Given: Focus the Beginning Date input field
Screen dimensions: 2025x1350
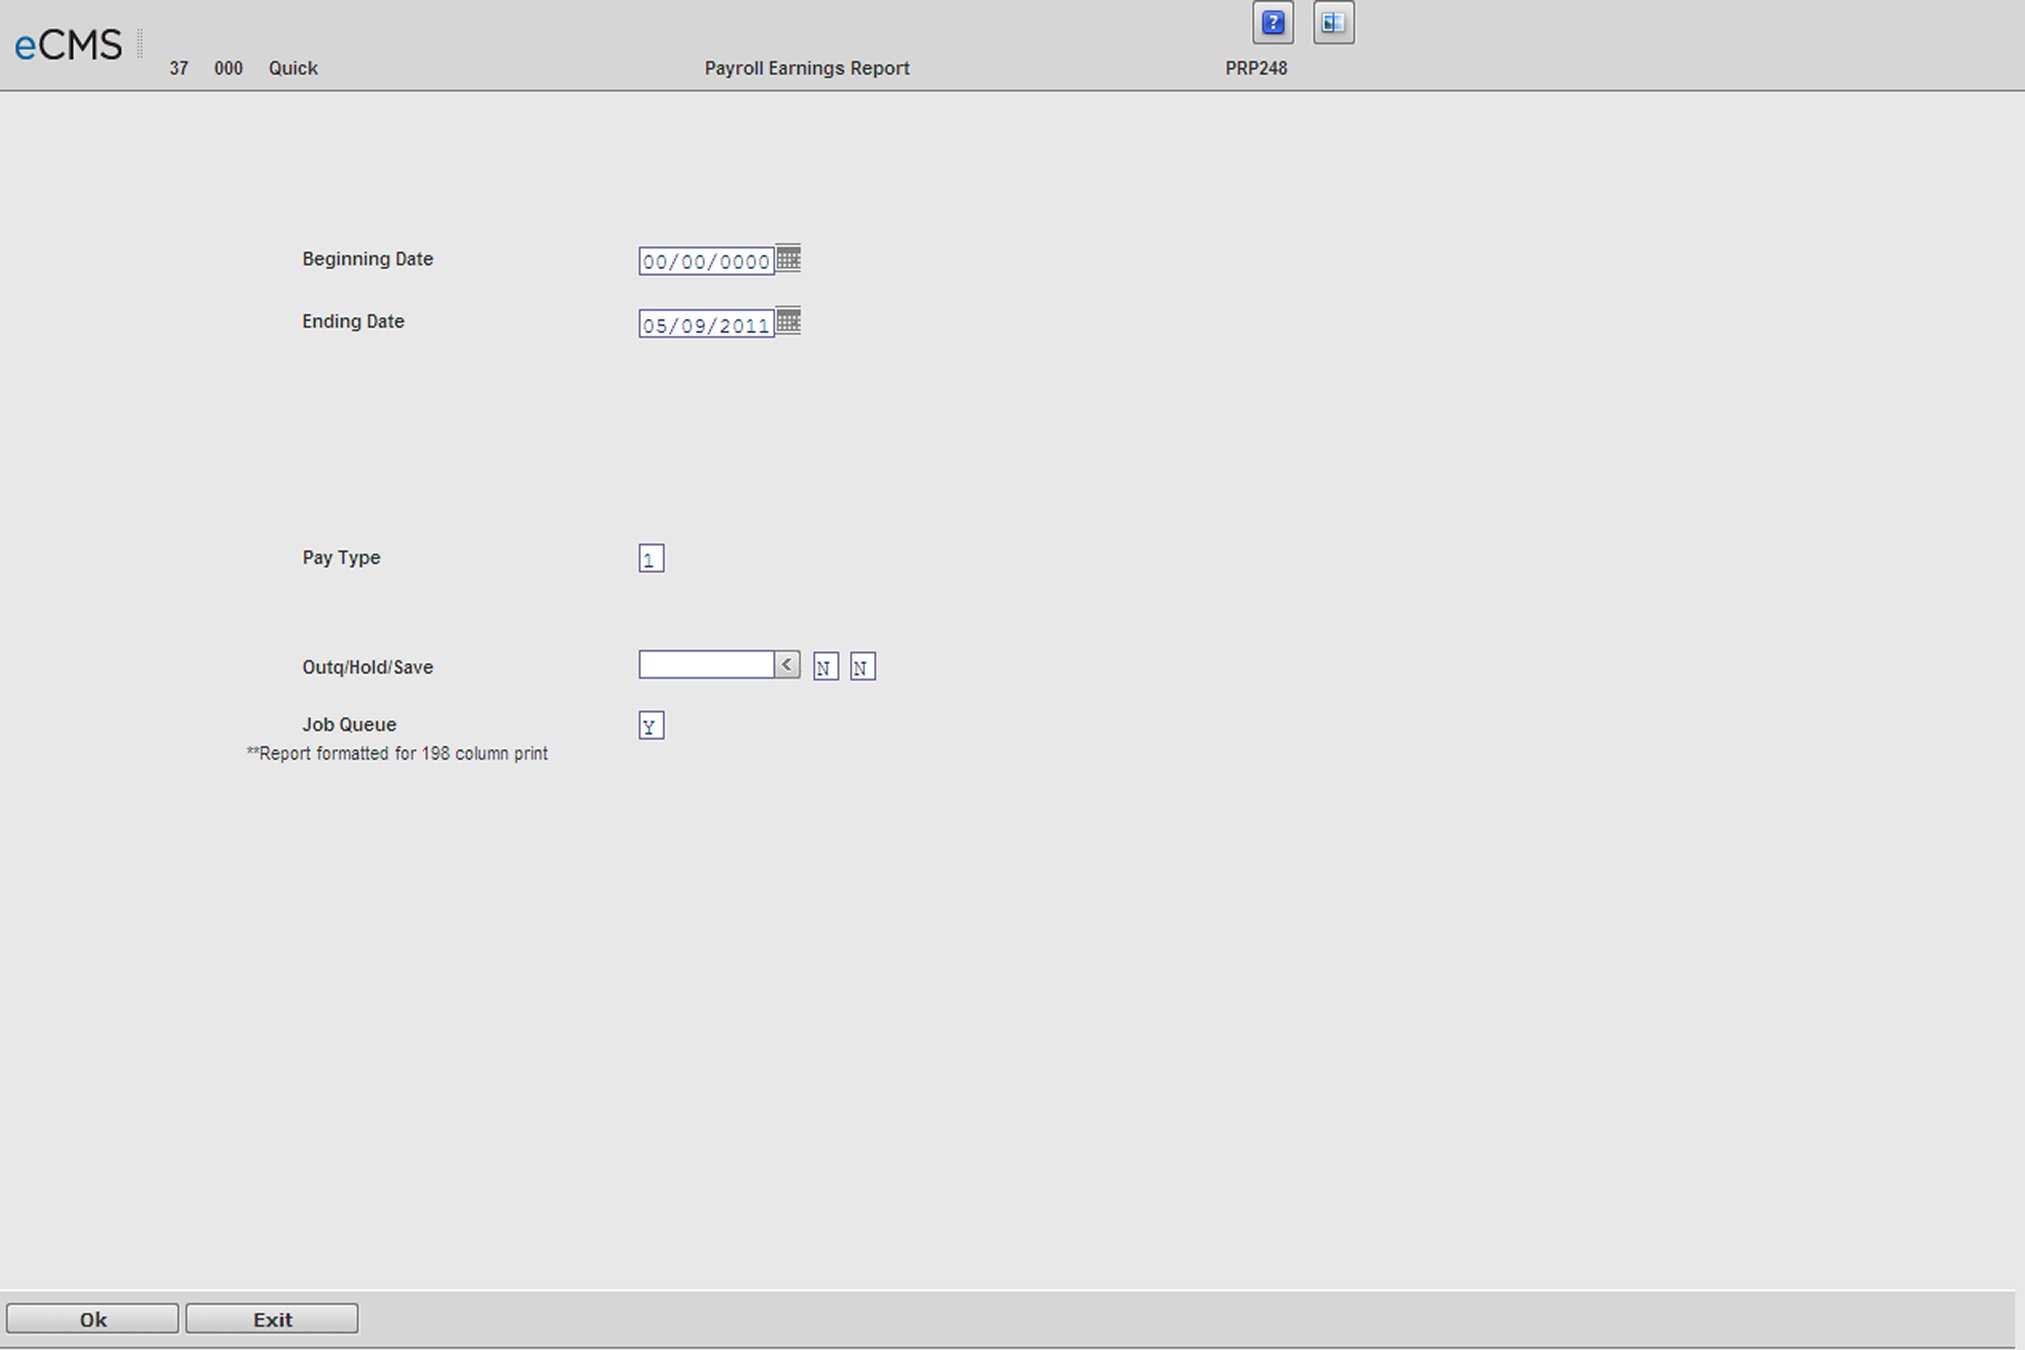Looking at the screenshot, I should pos(706,261).
